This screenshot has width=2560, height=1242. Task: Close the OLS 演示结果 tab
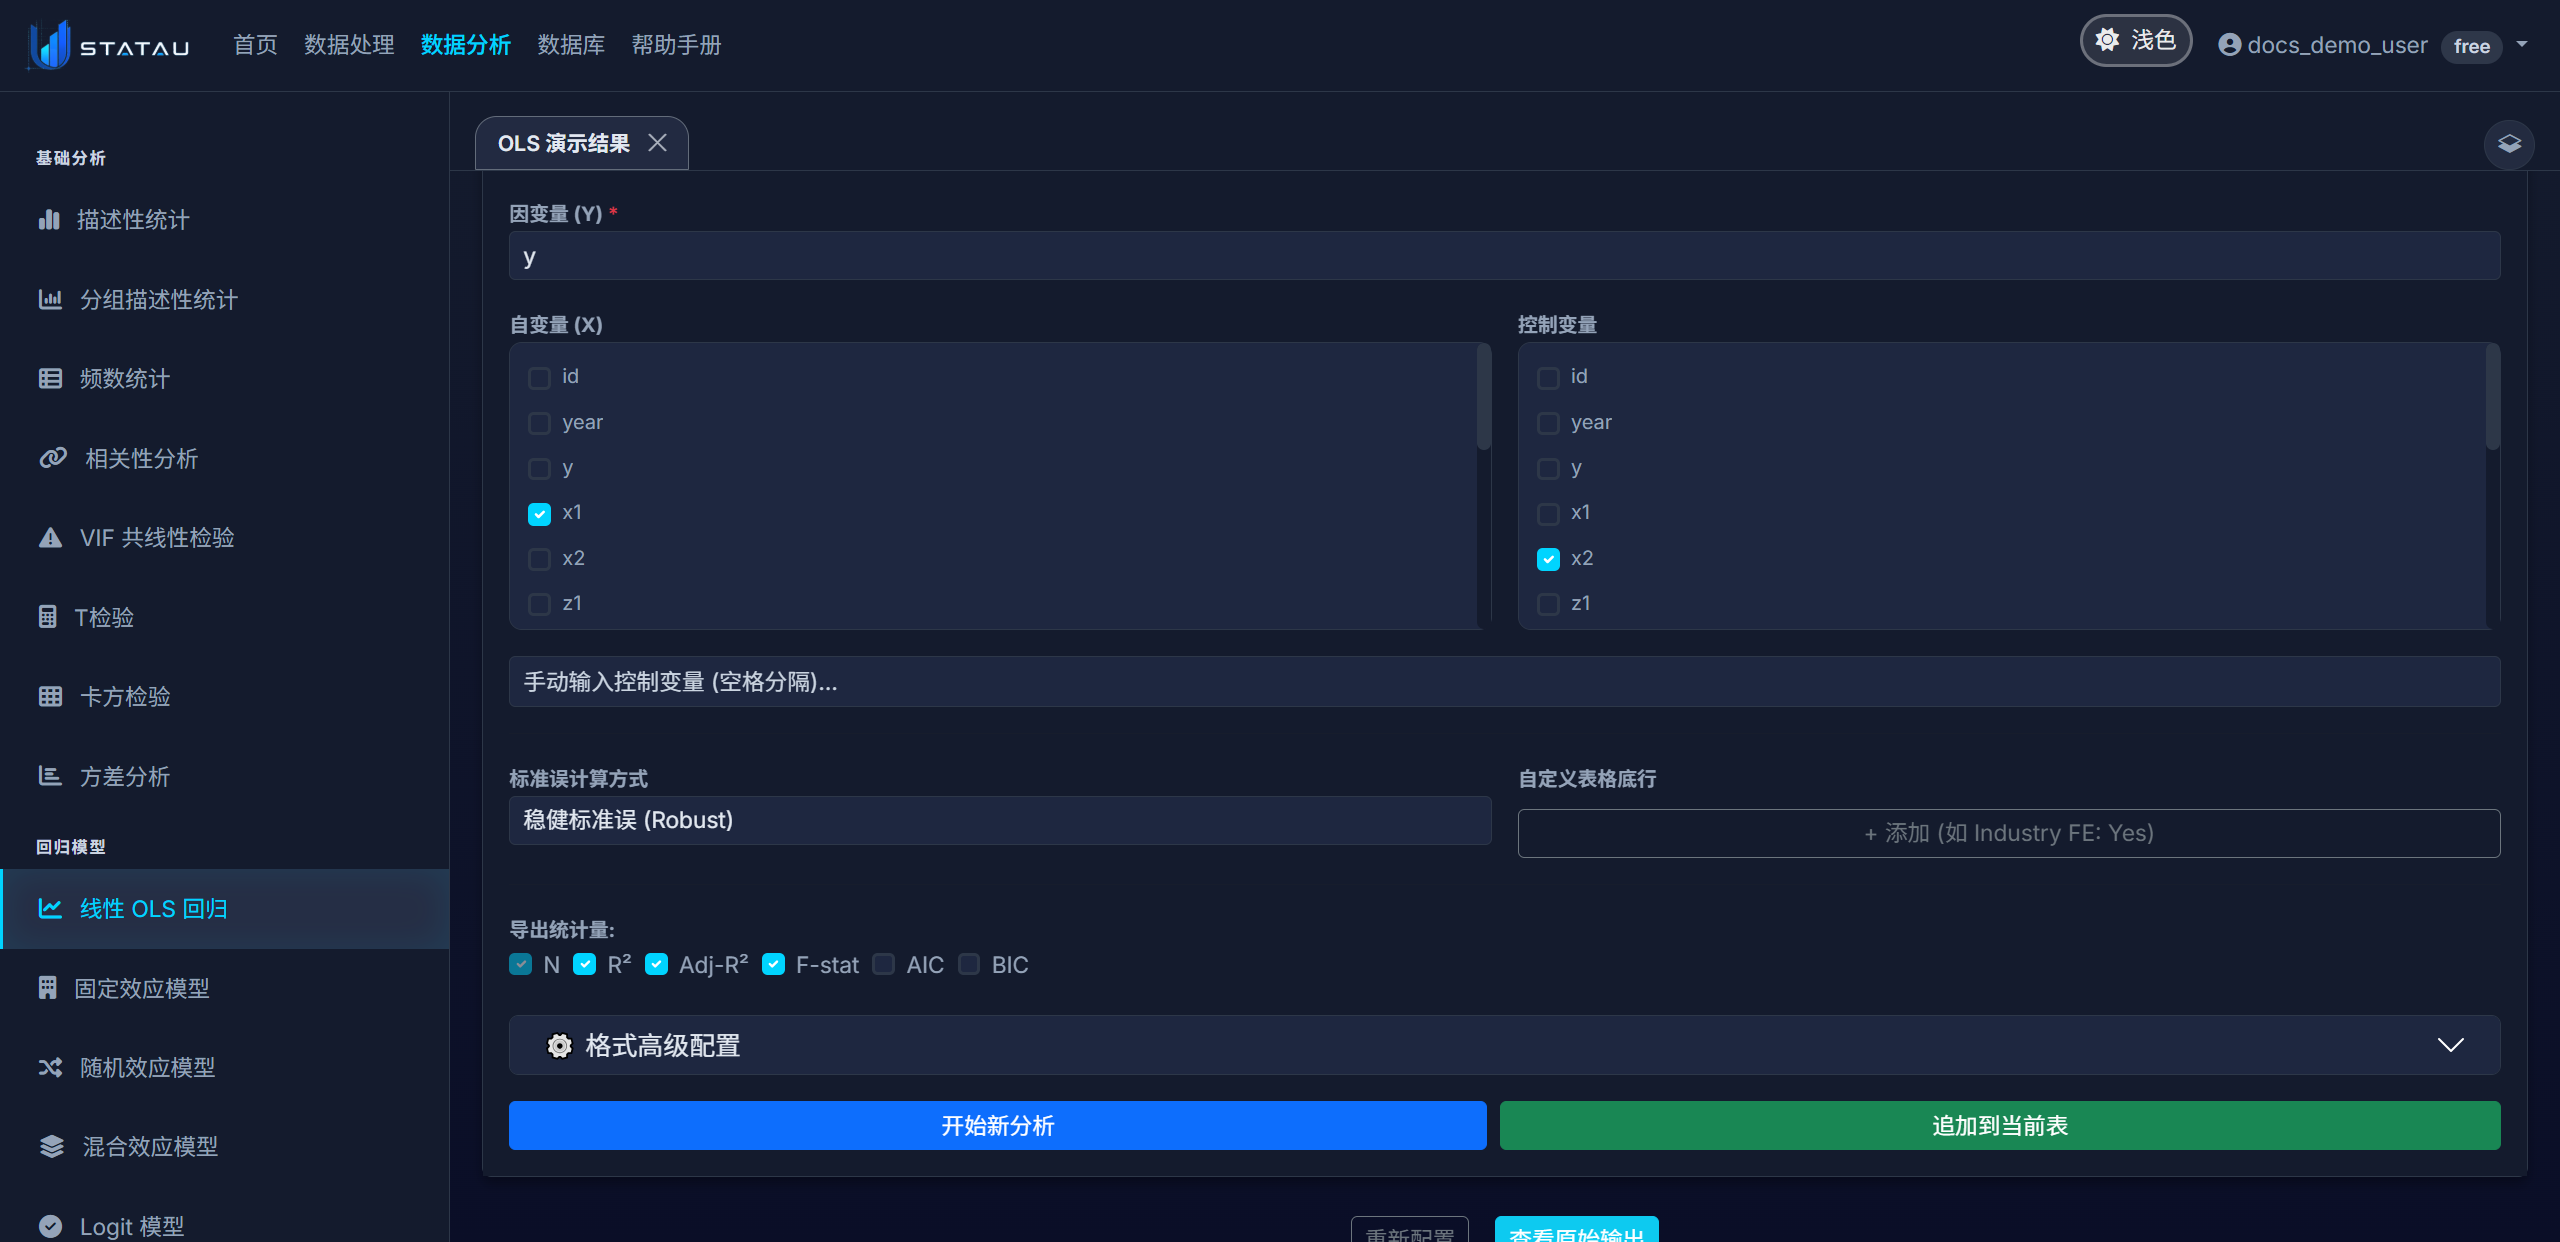tap(657, 143)
